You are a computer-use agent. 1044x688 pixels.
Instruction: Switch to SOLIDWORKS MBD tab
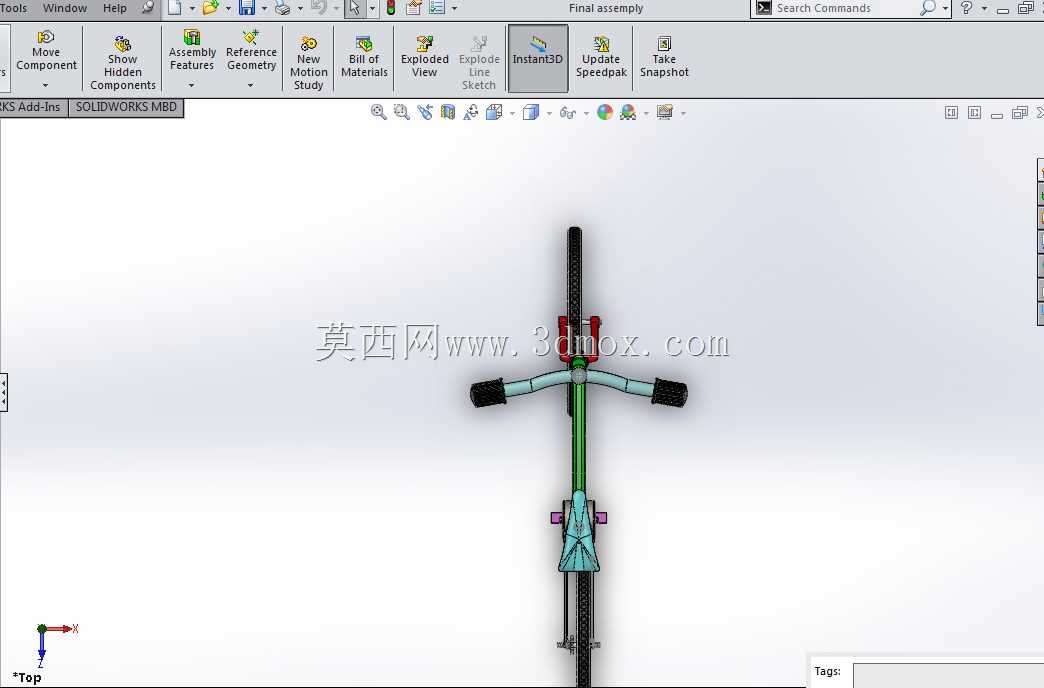coord(126,107)
